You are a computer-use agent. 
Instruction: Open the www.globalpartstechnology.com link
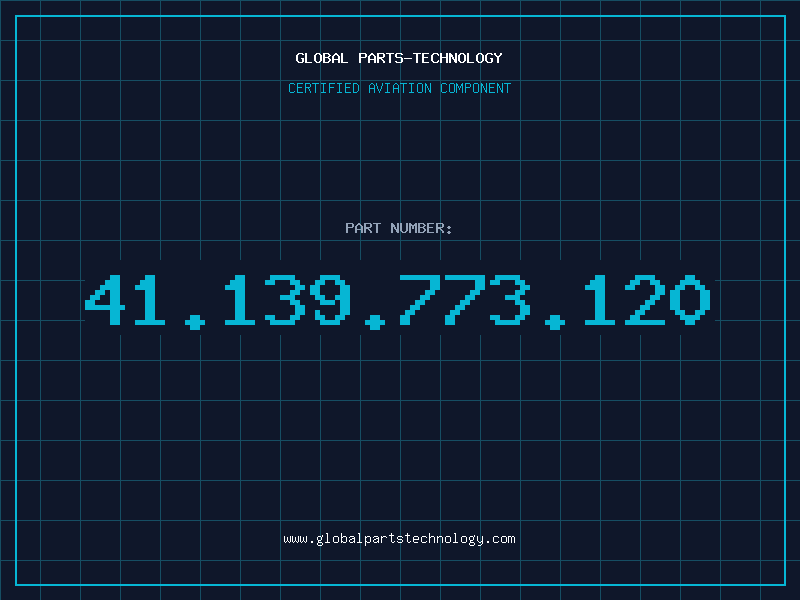pos(399,539)
